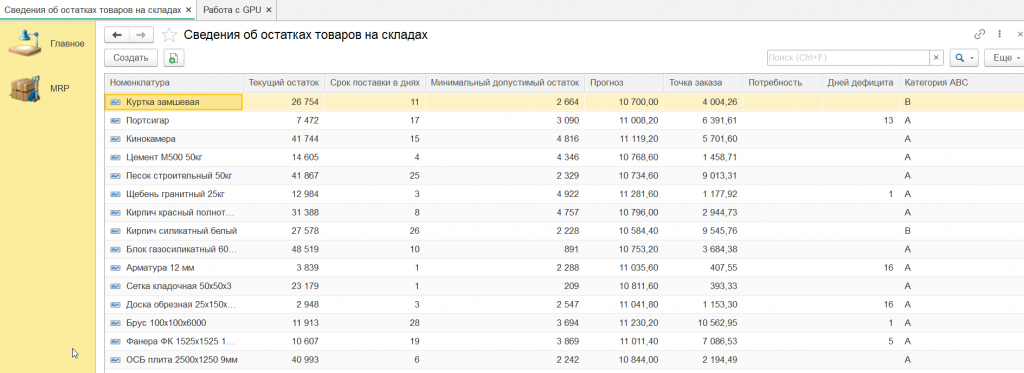Close the Работа с GPU tab
Viewport: 1024px width, 373px height.
268,10
